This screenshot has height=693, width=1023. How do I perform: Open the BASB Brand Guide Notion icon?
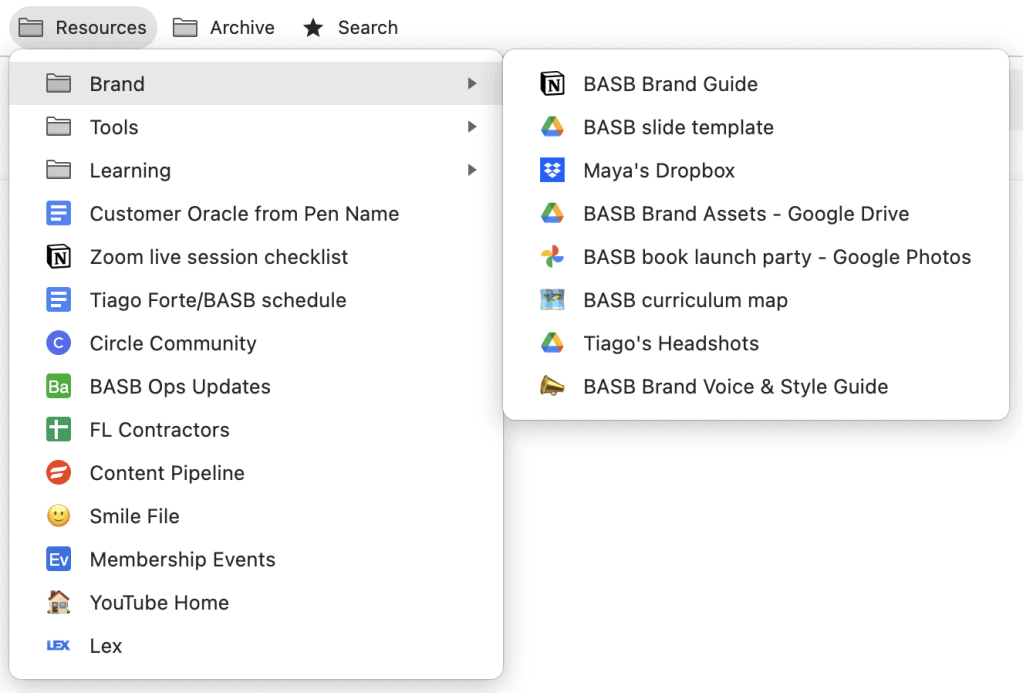[x=558, y=84]
